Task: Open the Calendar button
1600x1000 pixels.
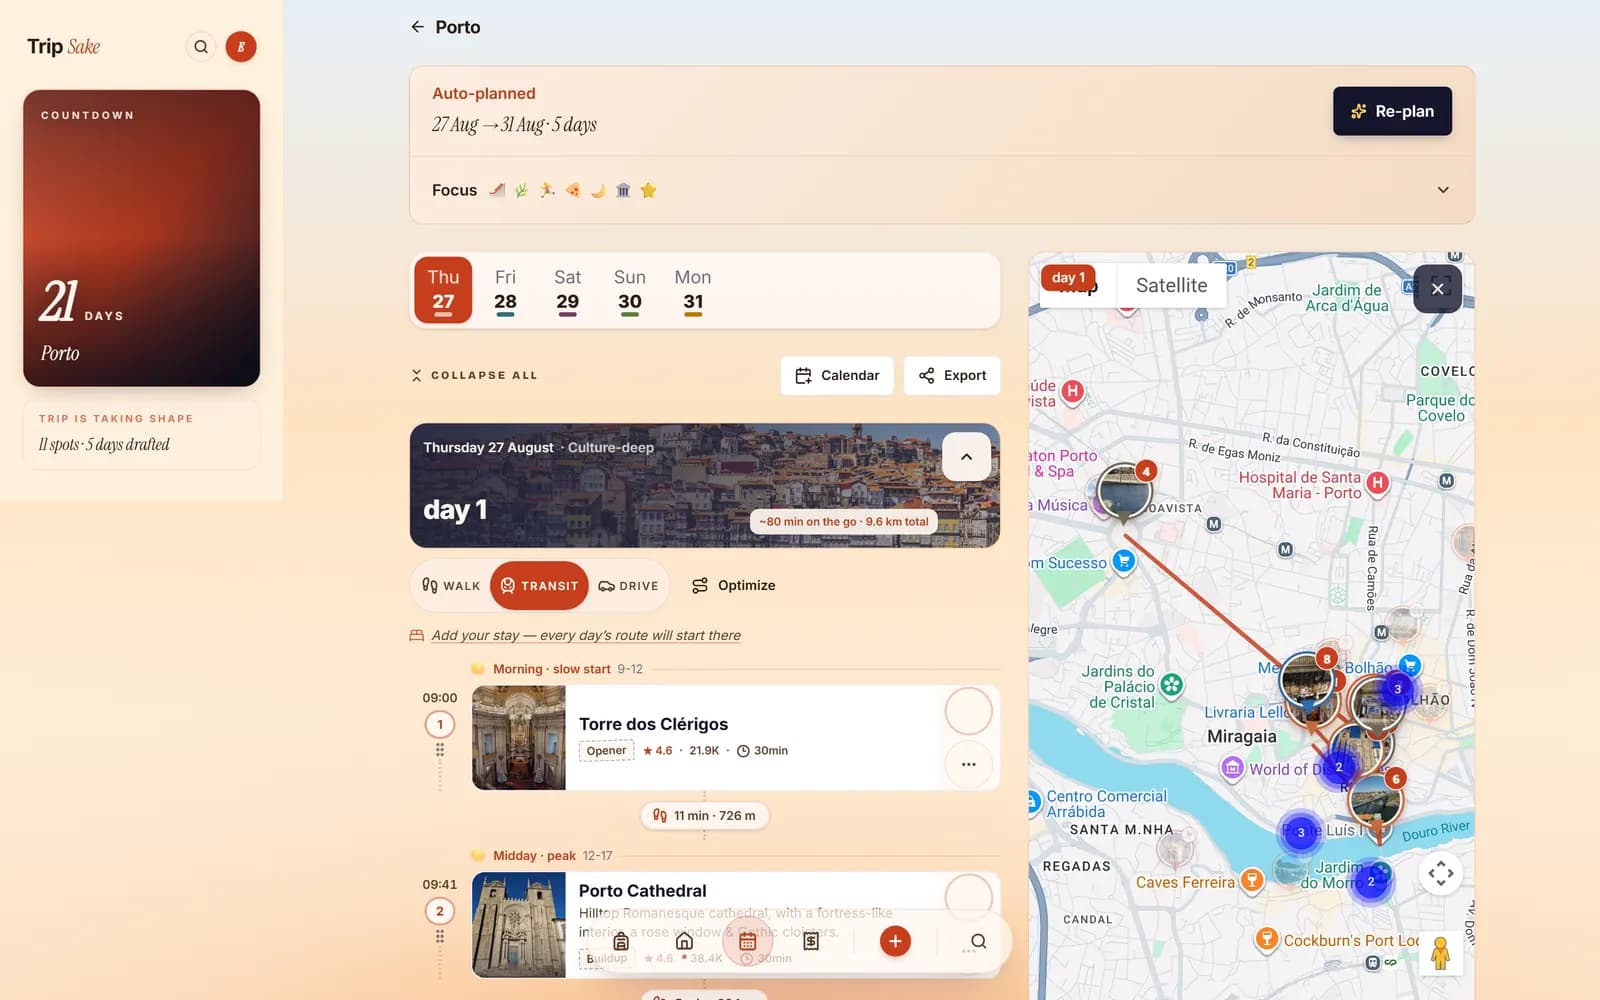Action: tap(837, 376)
